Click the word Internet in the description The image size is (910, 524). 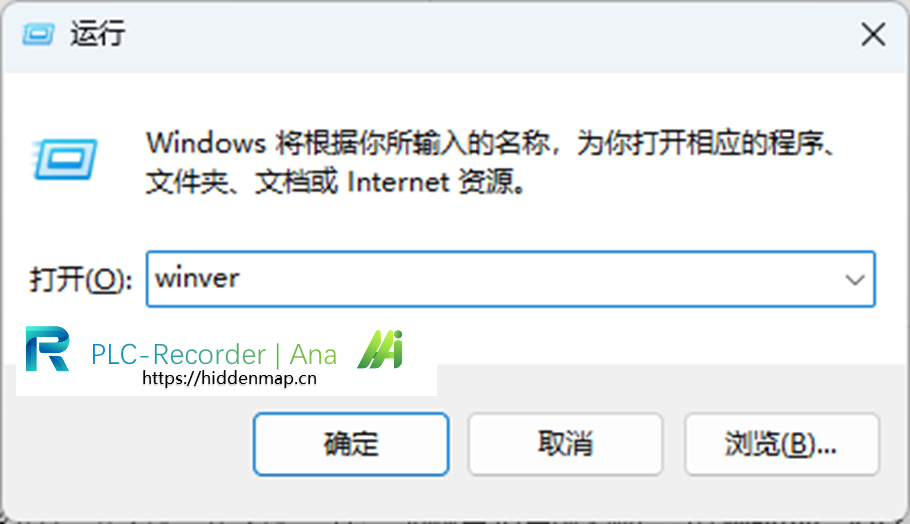pyautogui.click(x=398, y=182)
